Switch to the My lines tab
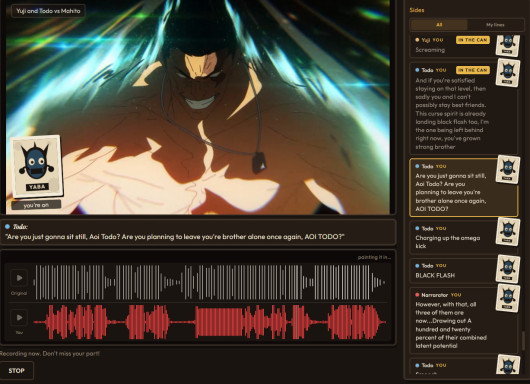Image resolution: width=530 pixels, height=384 pixels. pos(495,25)
